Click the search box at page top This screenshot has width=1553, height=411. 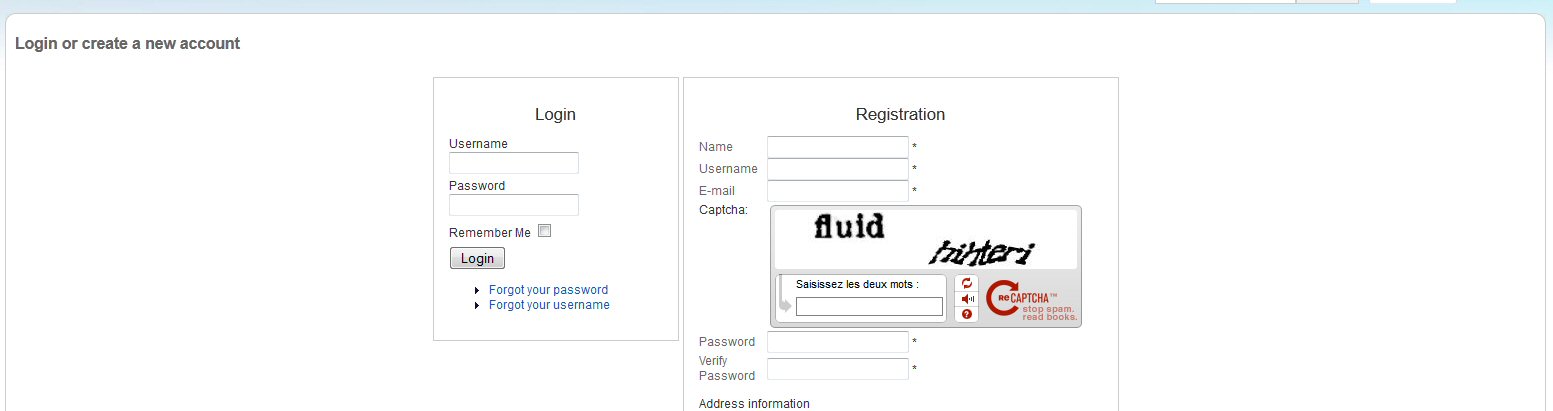(1225, 1)
